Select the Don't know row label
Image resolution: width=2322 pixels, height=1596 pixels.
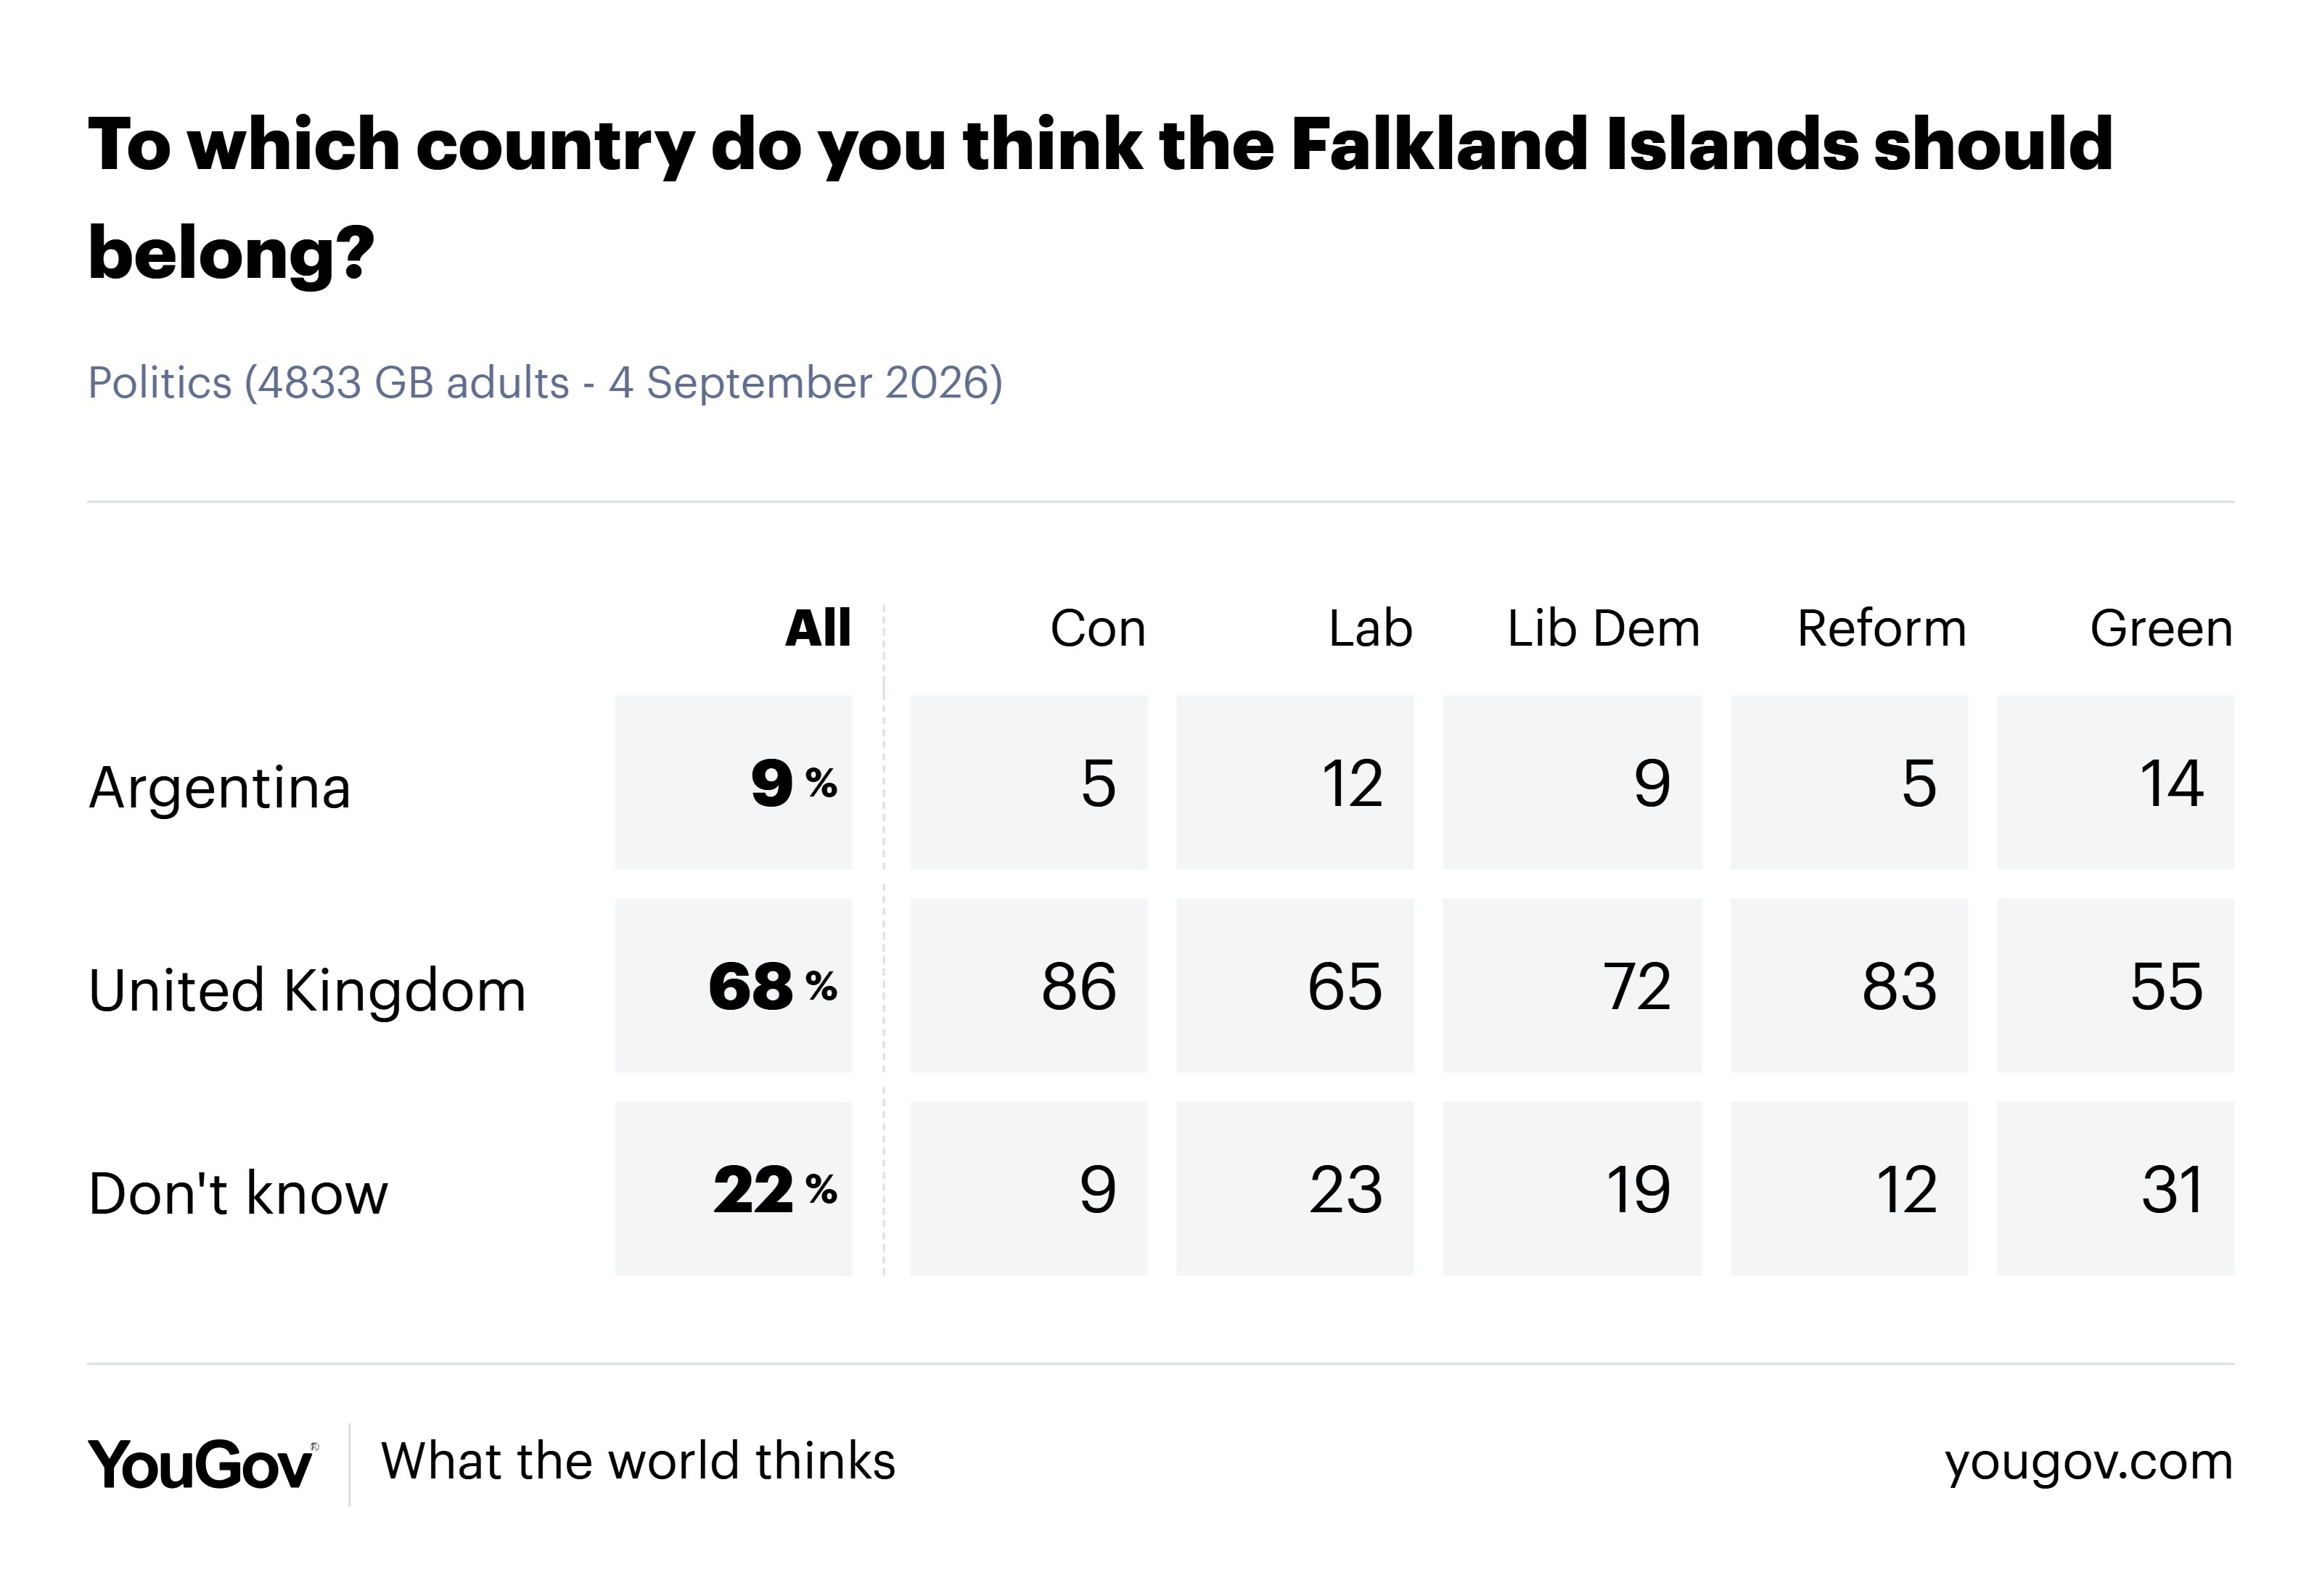(238, 1193)
